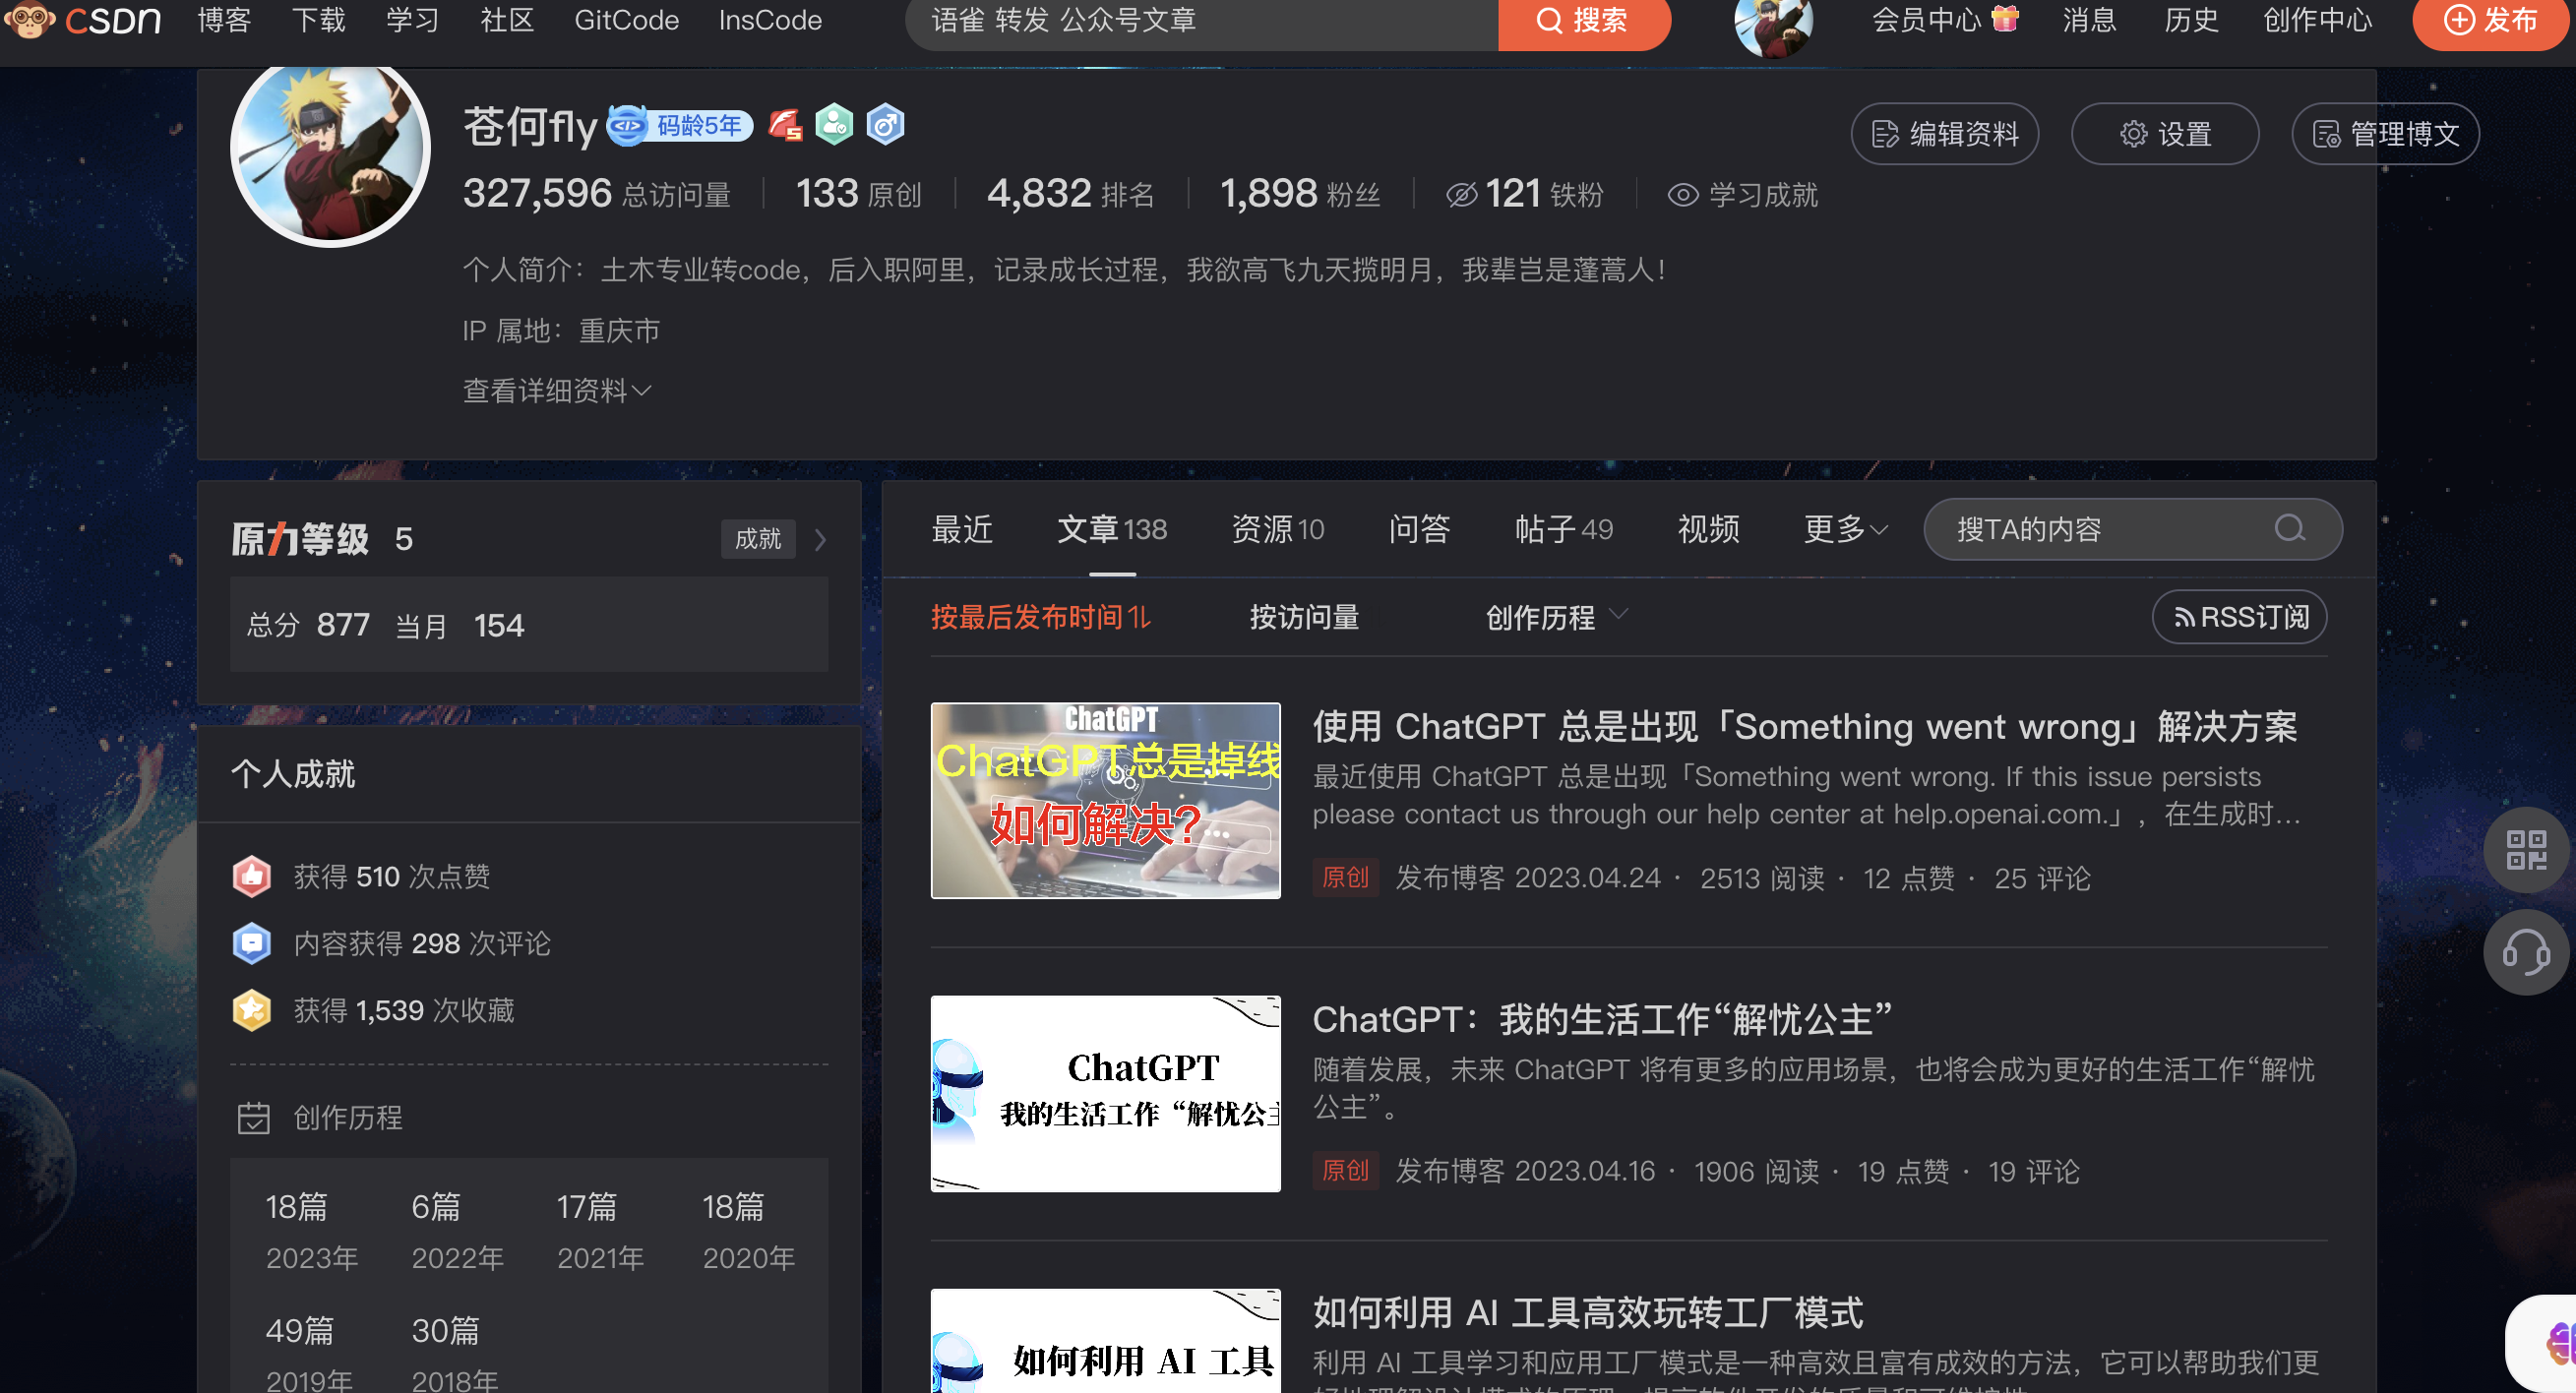Open the 如何利用 AI 工具 article thumbnail
Viewport: 2576px width, 1393px height.
point(1105,1340)
